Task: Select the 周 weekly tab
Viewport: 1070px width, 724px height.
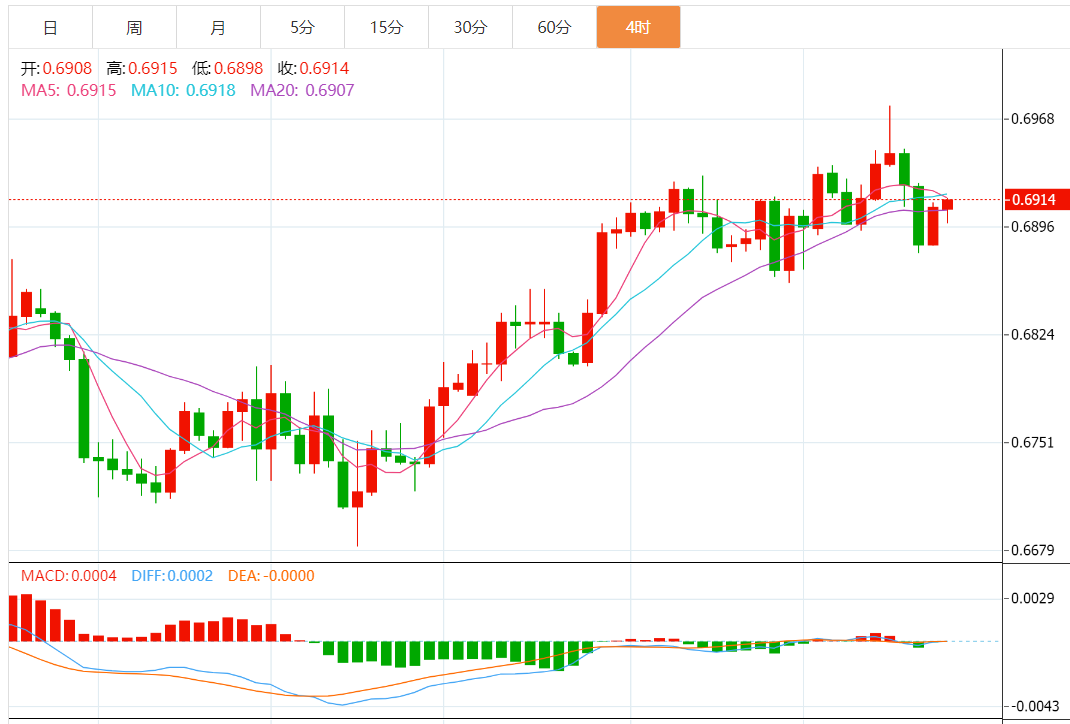Action: click(x=134, y=27)
